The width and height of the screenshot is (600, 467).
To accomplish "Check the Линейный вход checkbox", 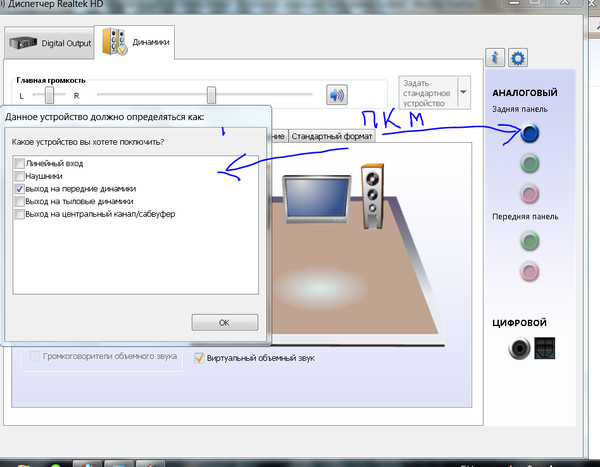I will 19,163.
